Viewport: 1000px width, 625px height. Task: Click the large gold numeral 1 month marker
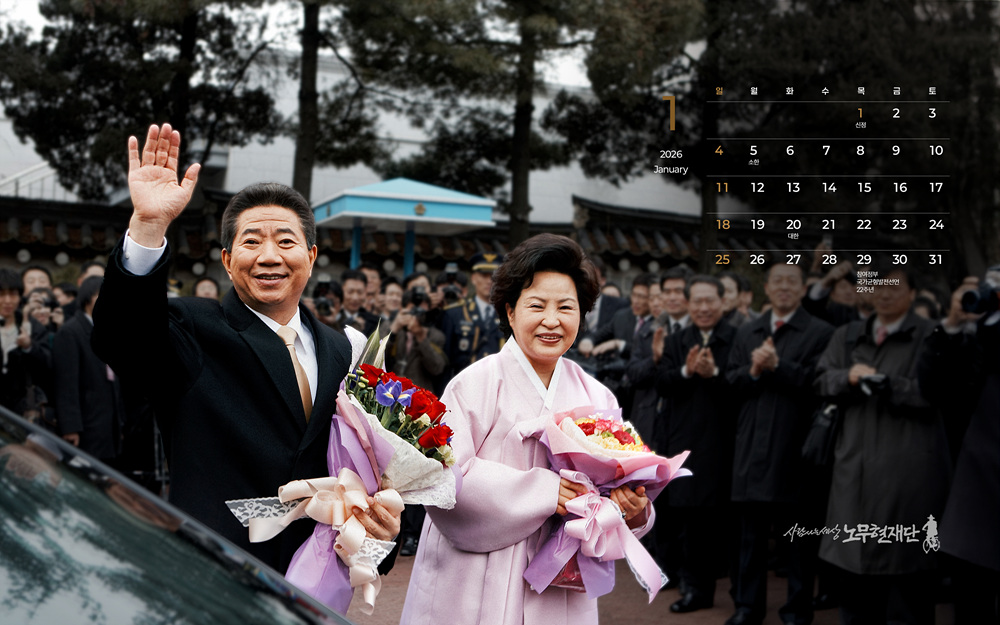pos(671,113)
